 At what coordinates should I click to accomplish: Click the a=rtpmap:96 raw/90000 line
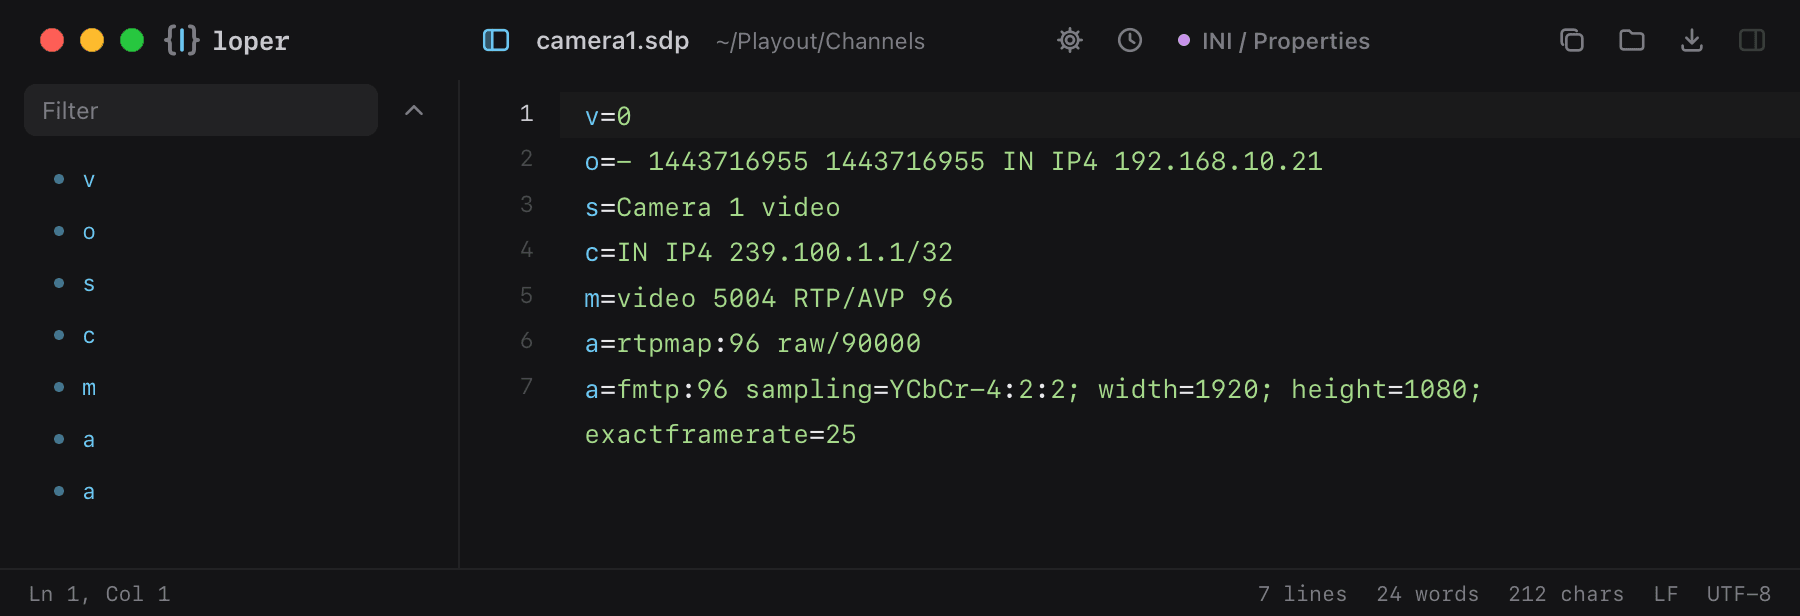coord(752,343)
